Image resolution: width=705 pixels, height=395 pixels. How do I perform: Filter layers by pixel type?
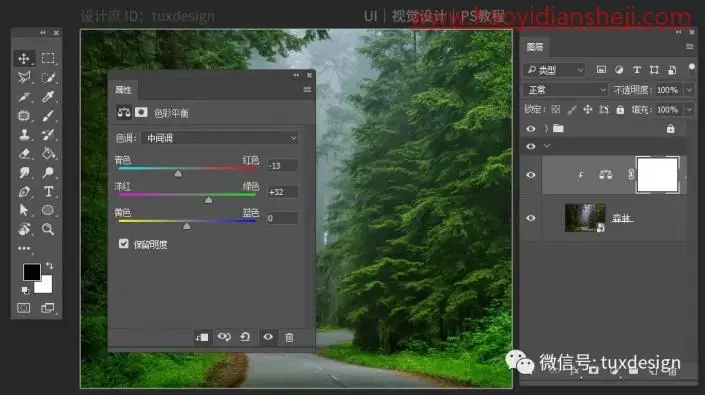[x=601, y=69]
